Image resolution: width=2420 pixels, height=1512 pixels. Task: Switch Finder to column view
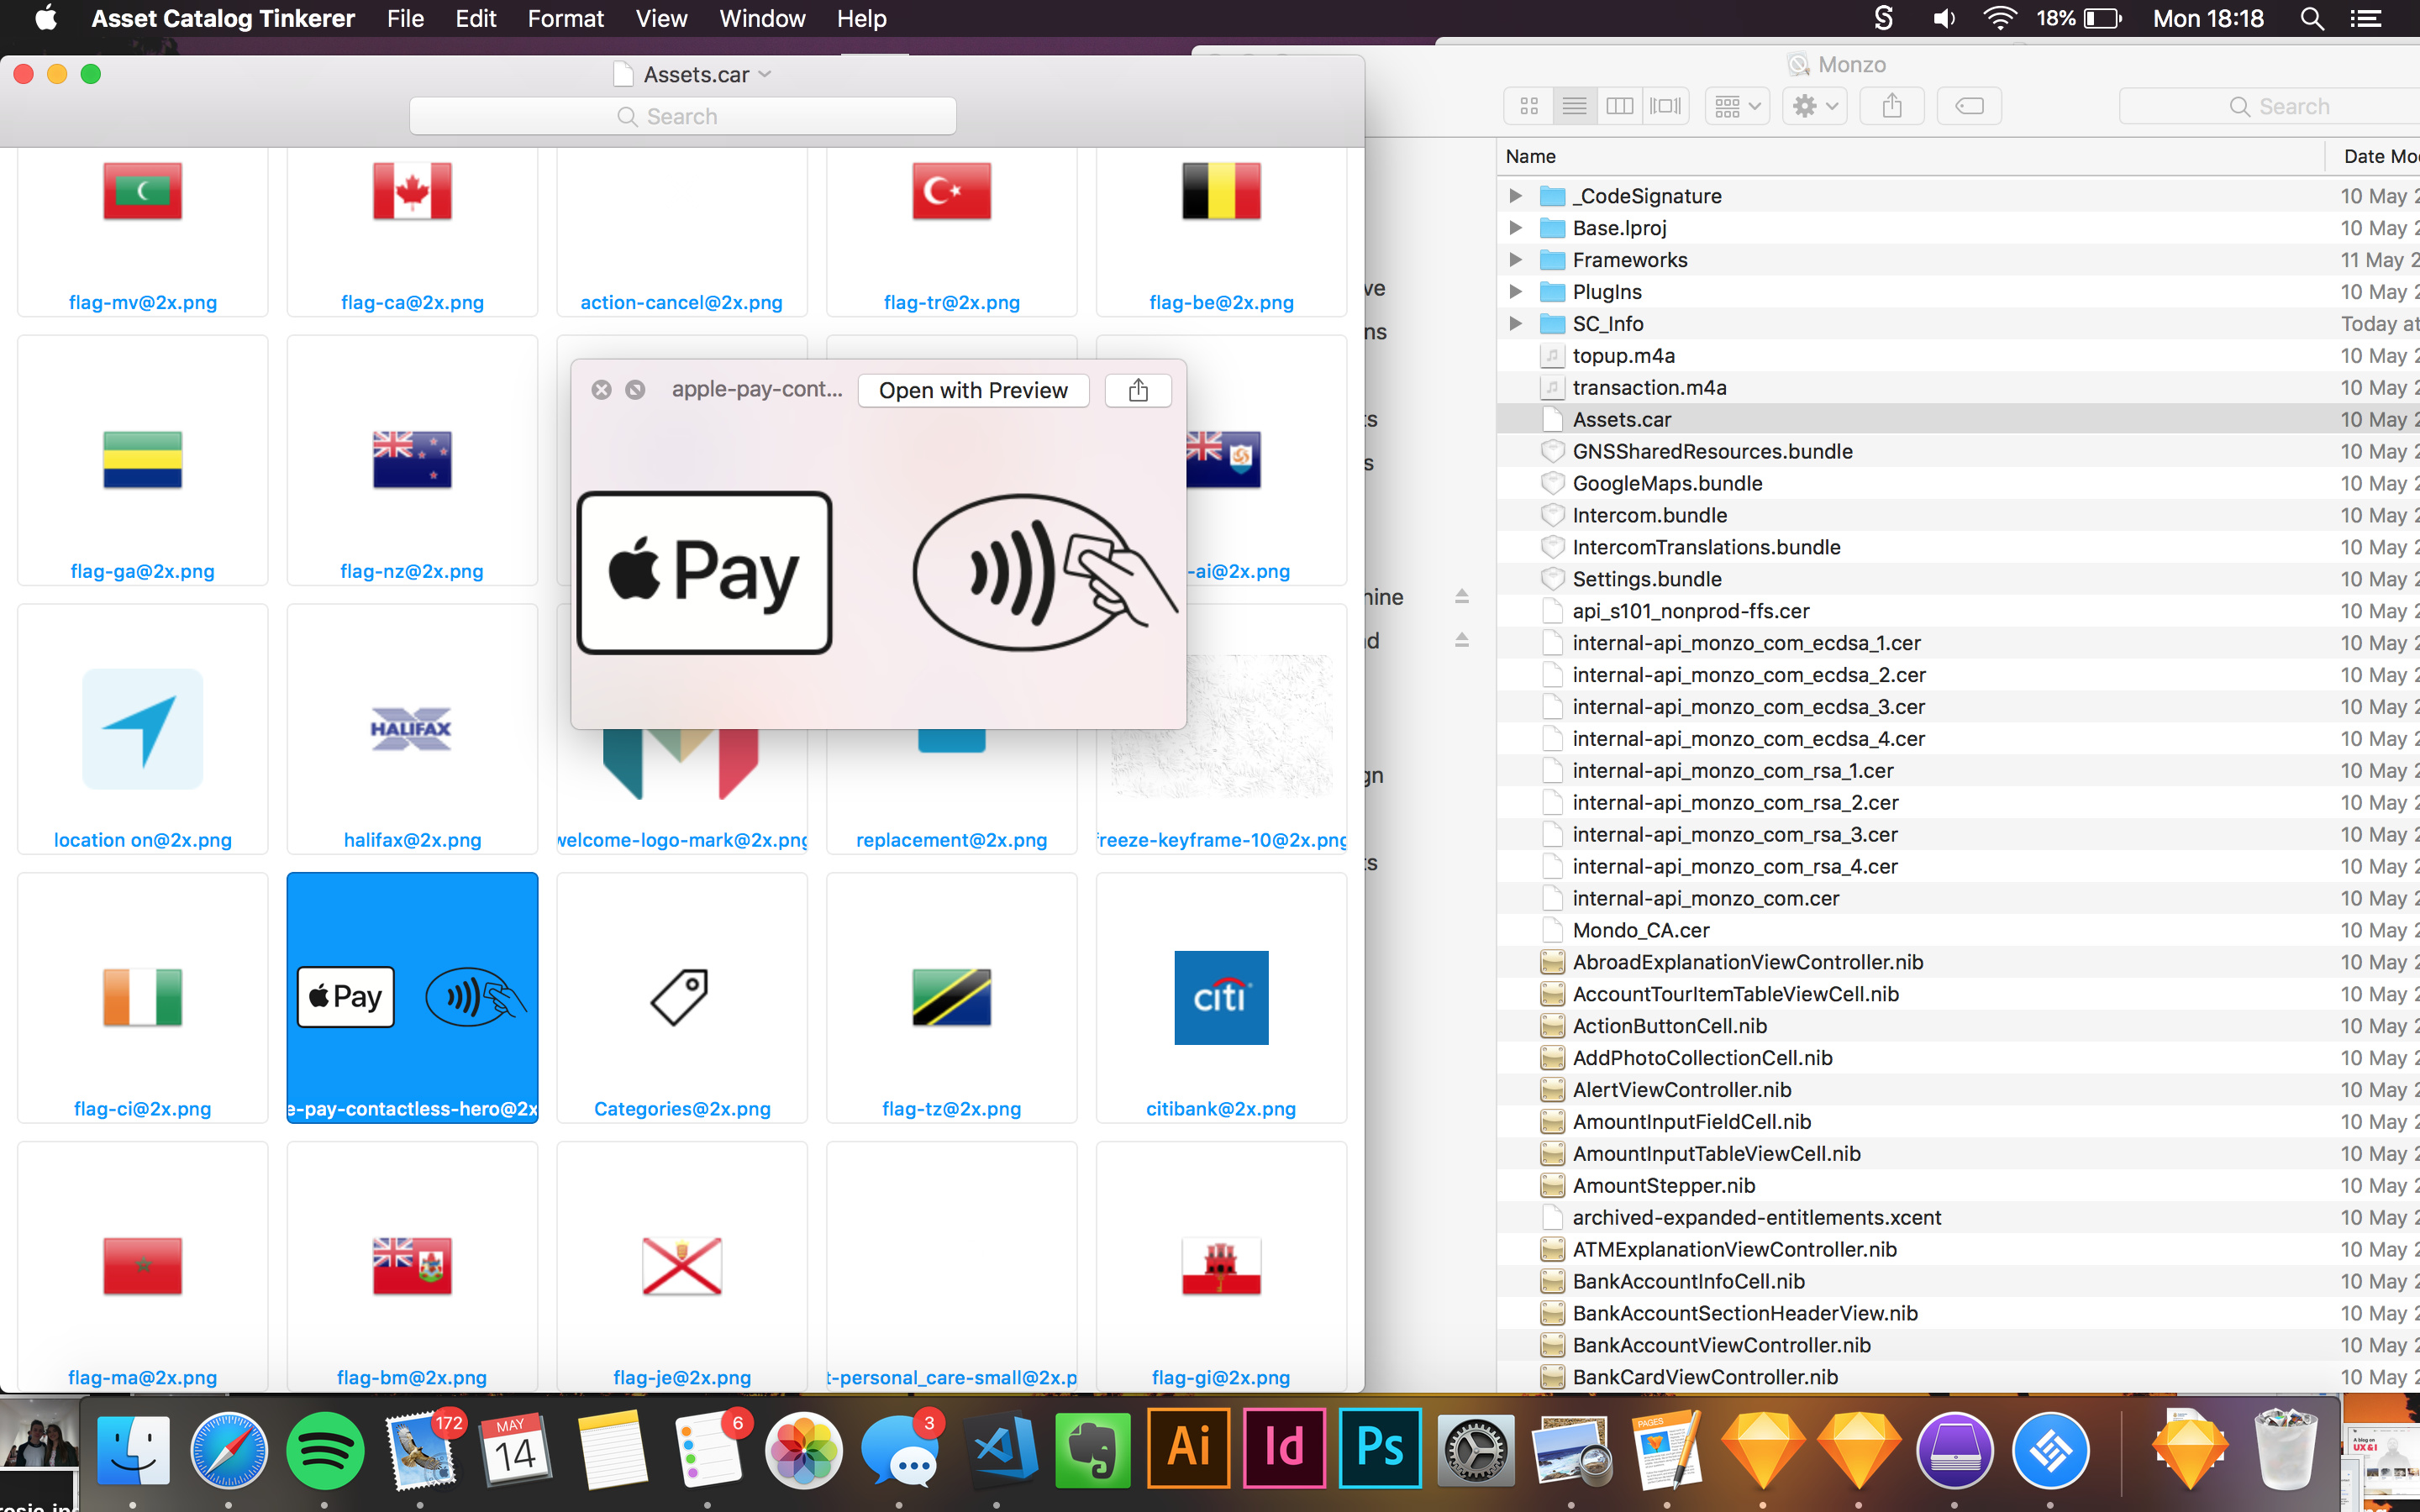click(1620, 106)
